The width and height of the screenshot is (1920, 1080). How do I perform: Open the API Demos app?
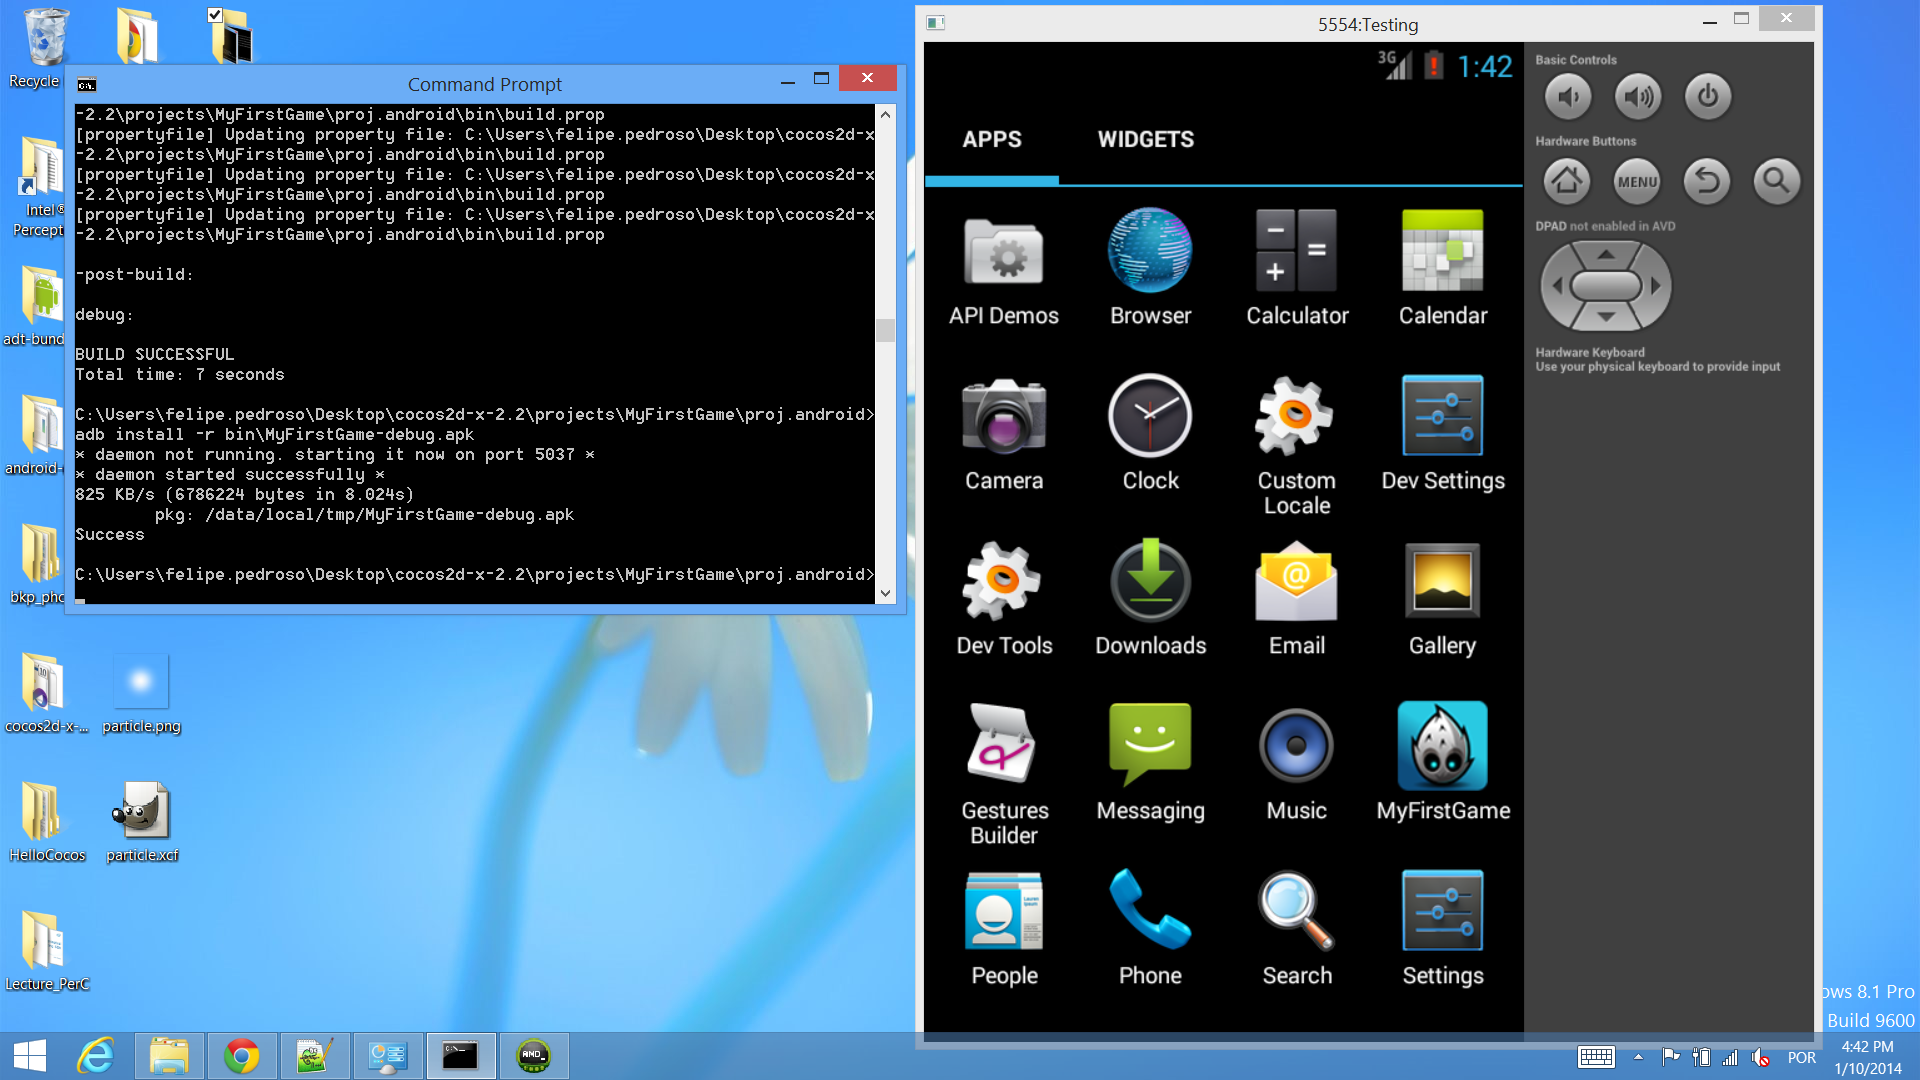point(1003,252)
